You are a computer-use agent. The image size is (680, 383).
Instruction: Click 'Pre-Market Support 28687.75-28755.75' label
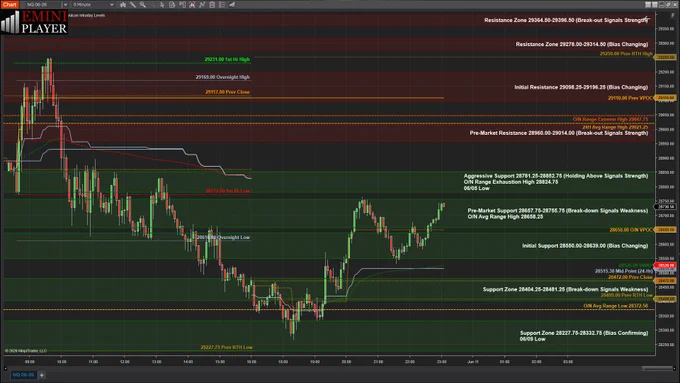coord(558,211)
